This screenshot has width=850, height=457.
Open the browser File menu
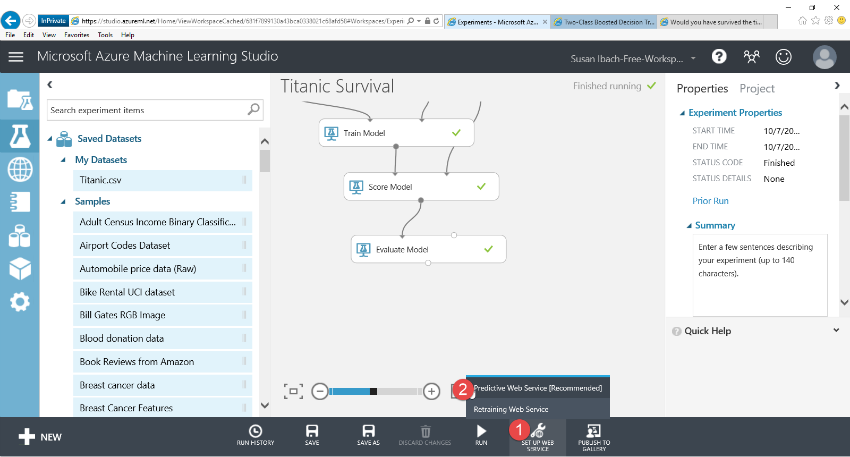[10, 35]
